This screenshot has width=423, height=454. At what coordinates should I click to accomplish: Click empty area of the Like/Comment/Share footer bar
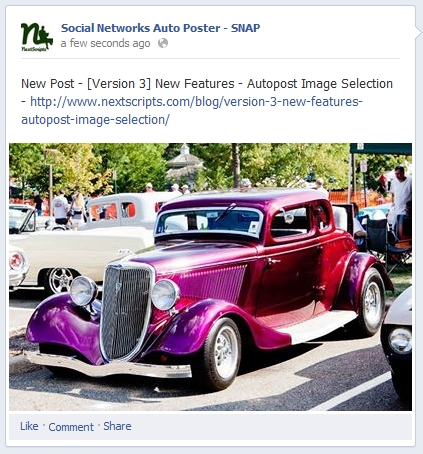click(x=267, y=426)
